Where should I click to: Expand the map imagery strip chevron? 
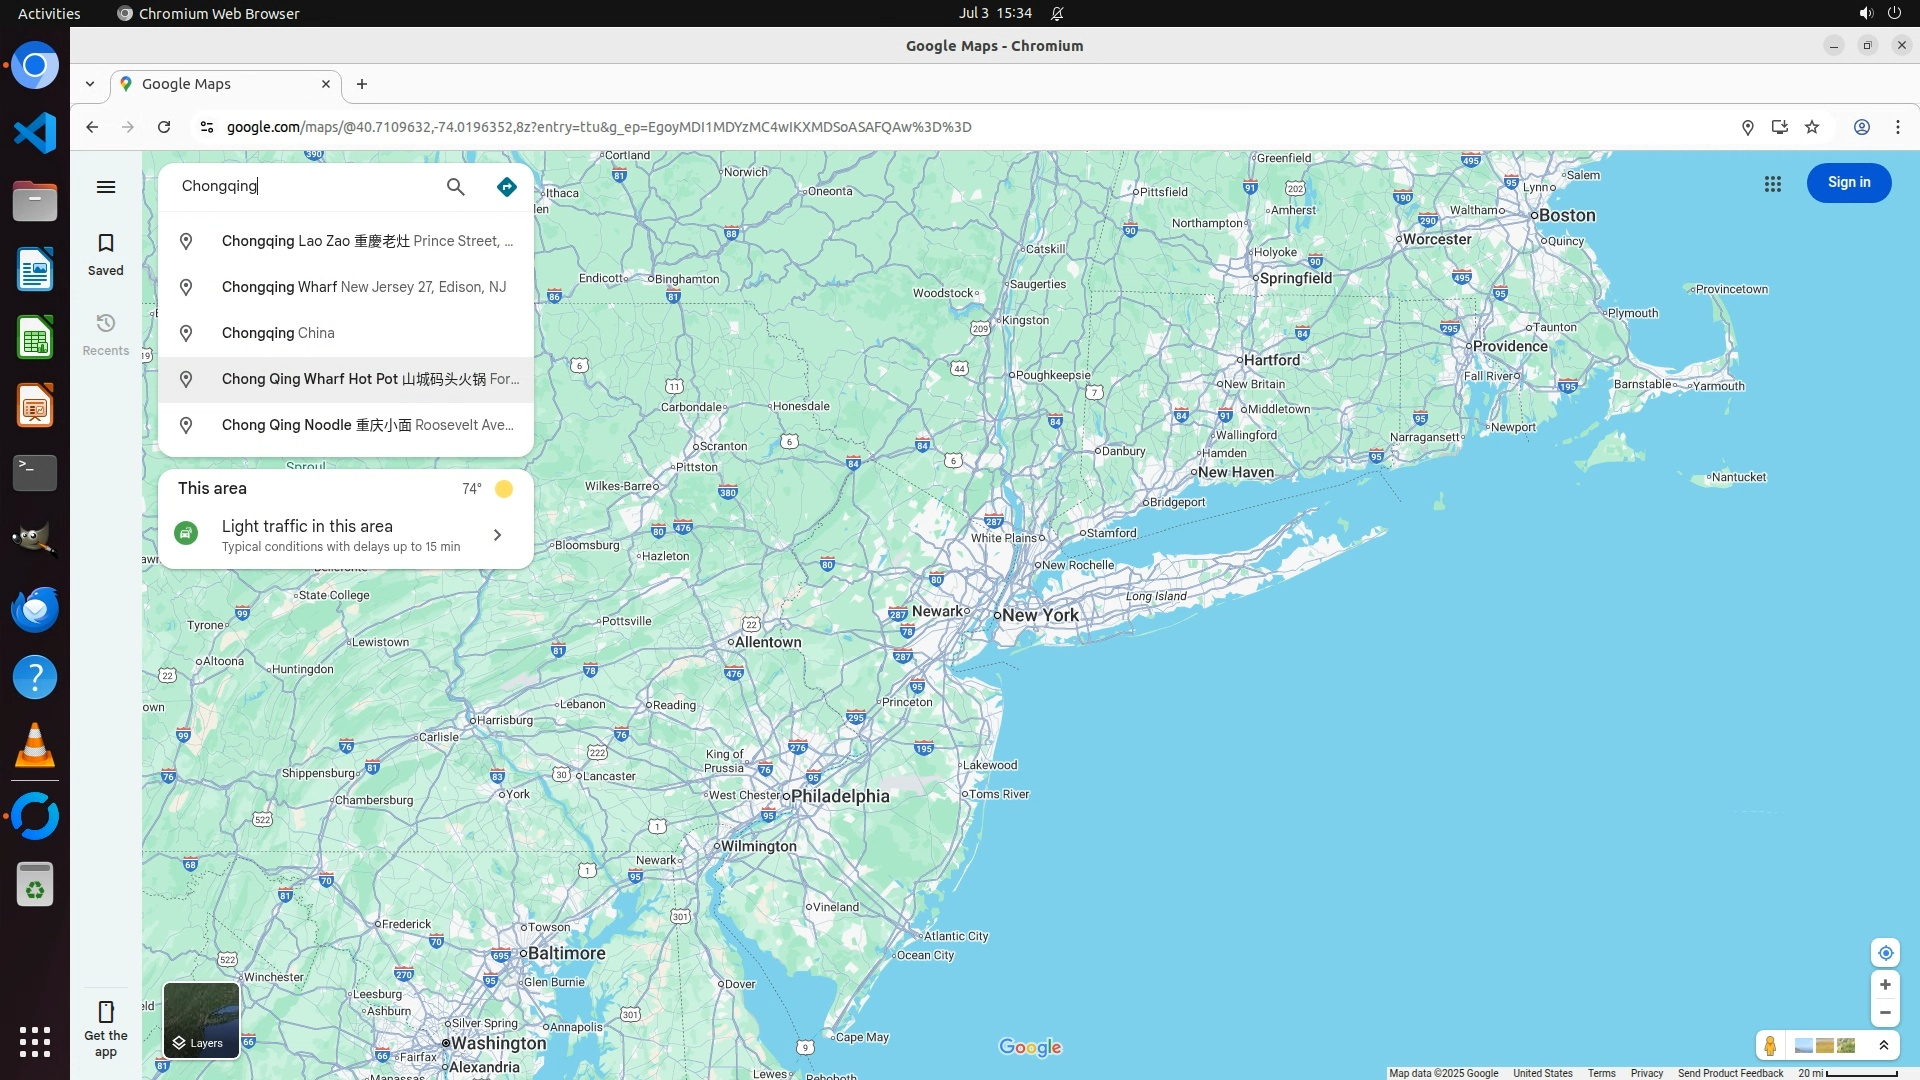click(1884, 1046)
